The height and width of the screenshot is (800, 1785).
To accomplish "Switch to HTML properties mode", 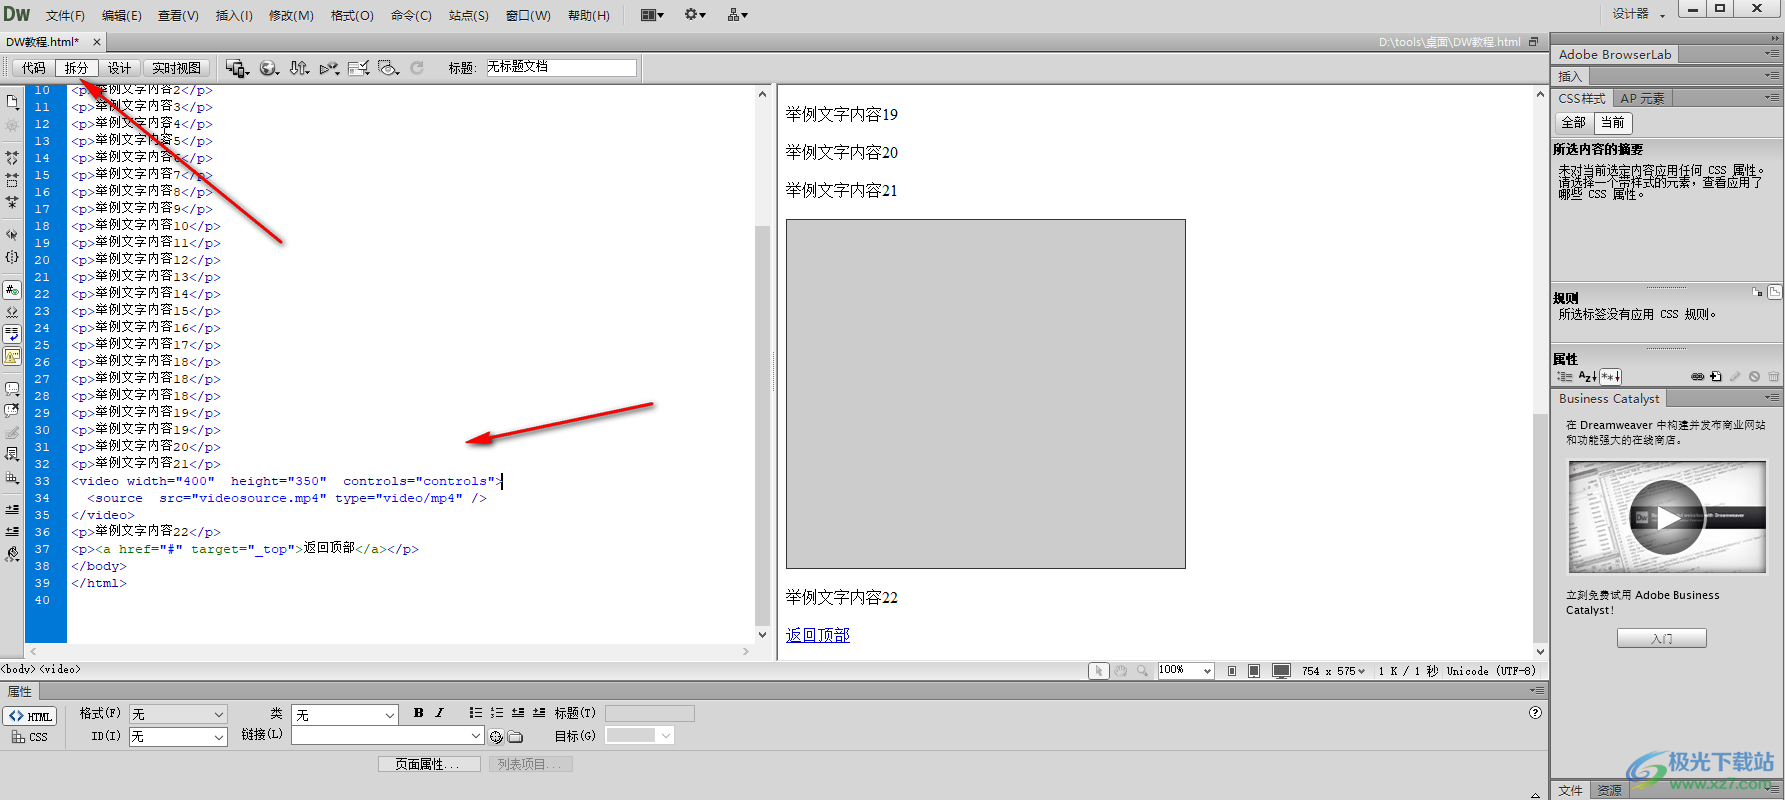I will click(31, 716).
